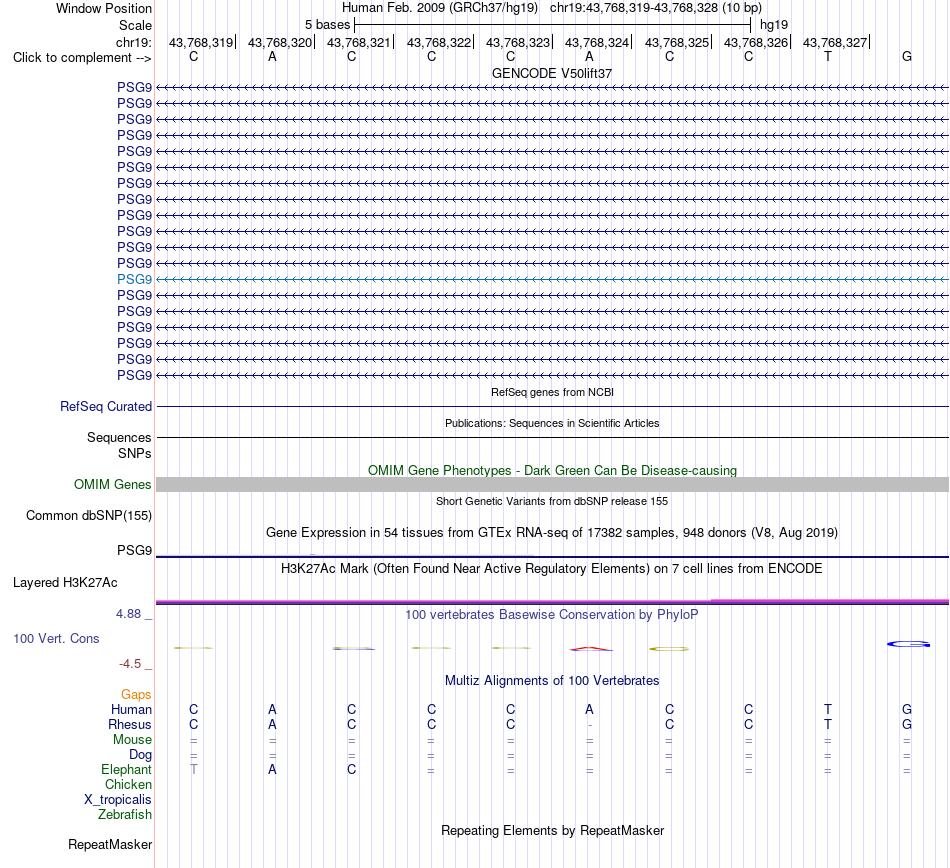Click the Scale track label
Image resolution: width=950 pixels, height=868 pixels.
[x=135, y=25]
